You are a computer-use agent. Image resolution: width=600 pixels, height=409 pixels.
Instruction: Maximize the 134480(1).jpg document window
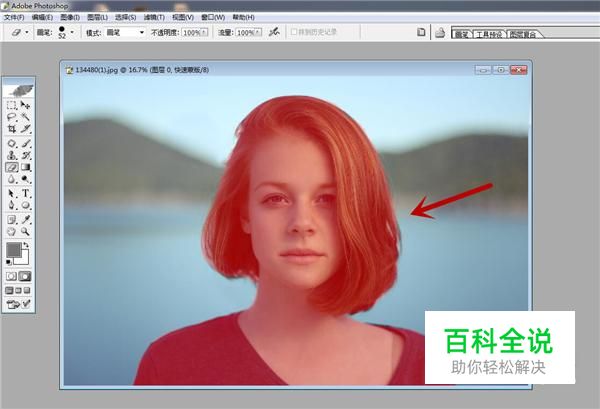[x=501, y=70]
